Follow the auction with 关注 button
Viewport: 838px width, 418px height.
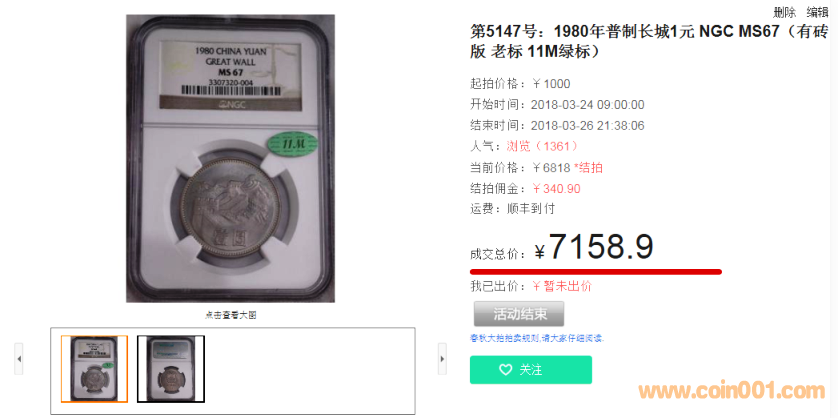(531, 370)
